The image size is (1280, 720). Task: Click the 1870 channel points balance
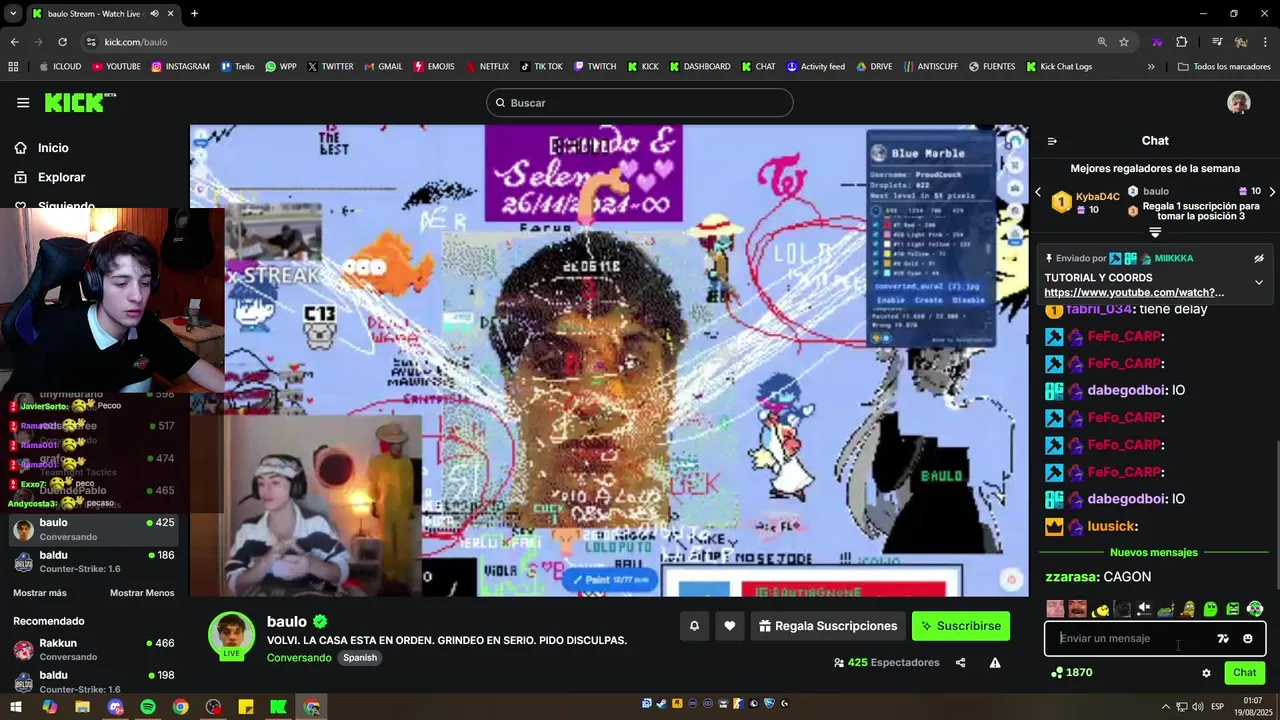point(1071,673)
